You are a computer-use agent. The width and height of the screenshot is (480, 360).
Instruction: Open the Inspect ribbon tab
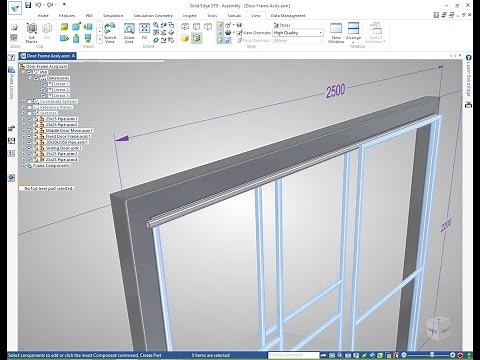(x=190, y=16)
